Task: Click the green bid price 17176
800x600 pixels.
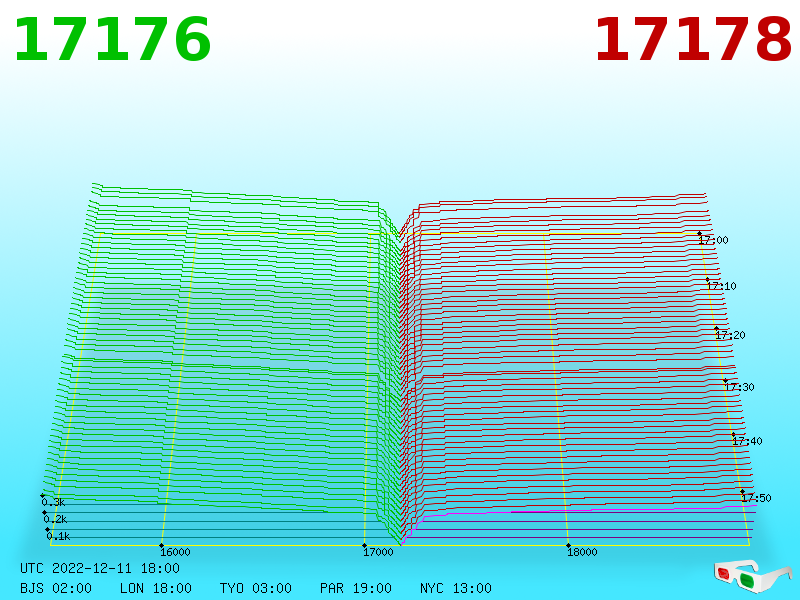Action: (112, 40)
